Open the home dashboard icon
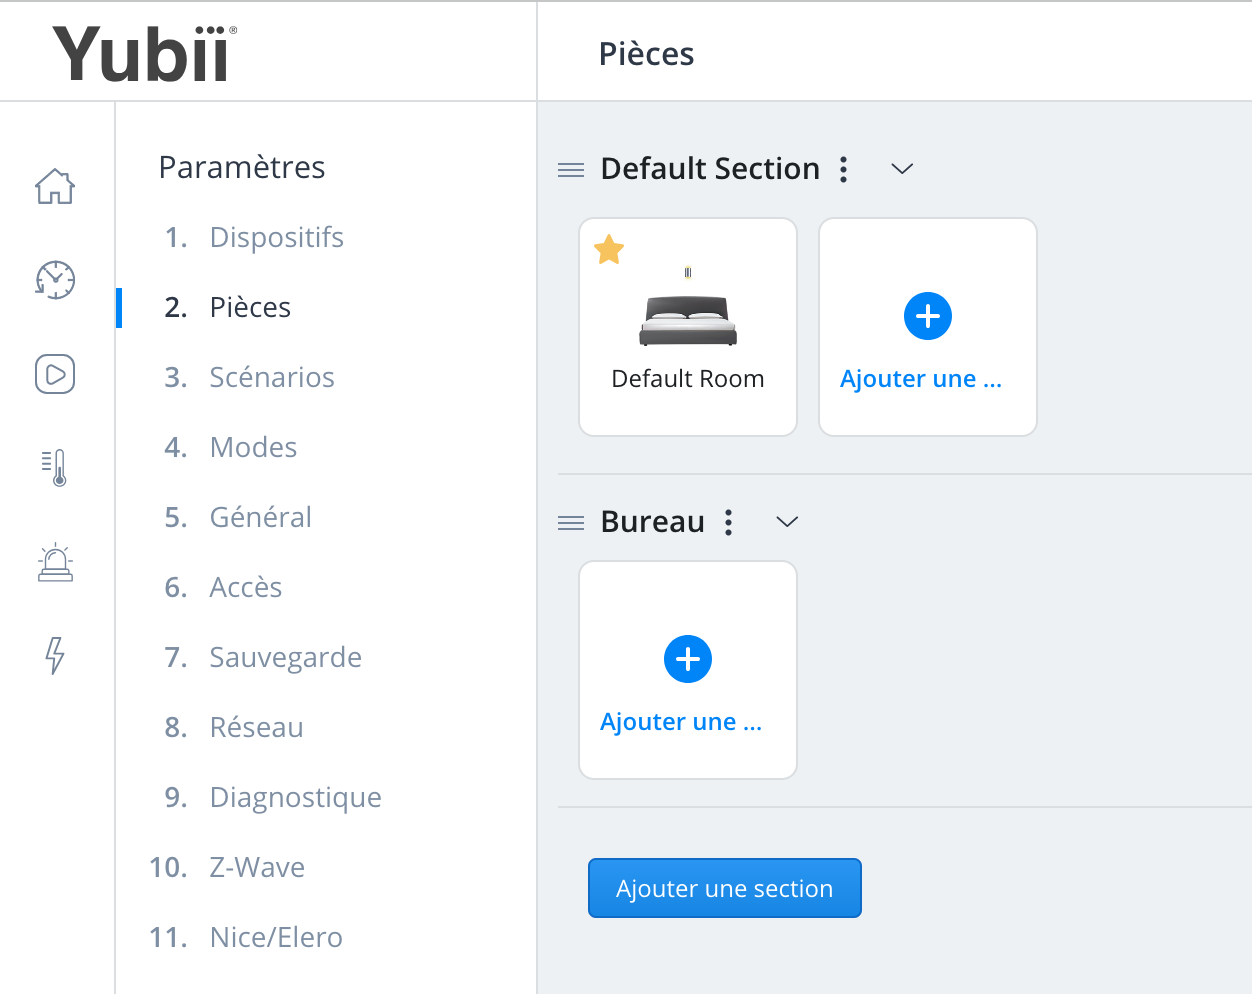This screenshot has width=1252, height=994. click(55, 186)
